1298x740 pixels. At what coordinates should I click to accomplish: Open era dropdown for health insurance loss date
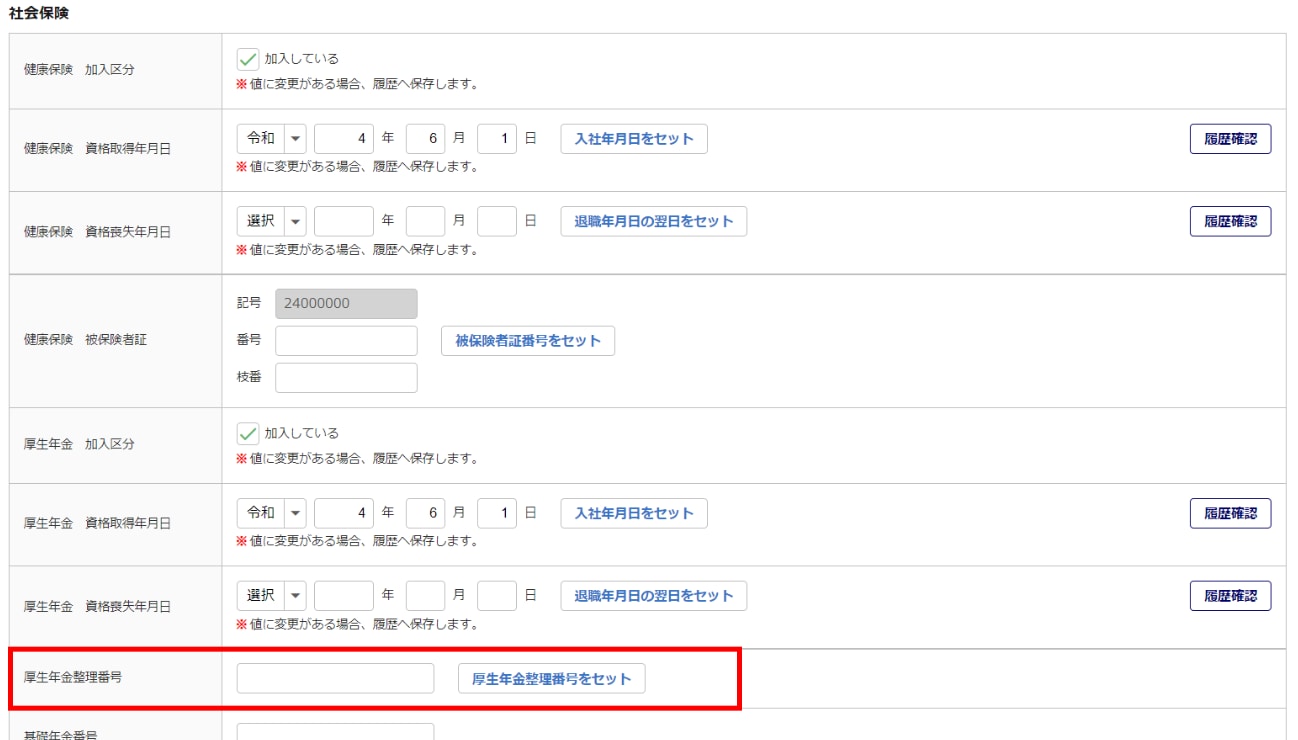(271, 221)
